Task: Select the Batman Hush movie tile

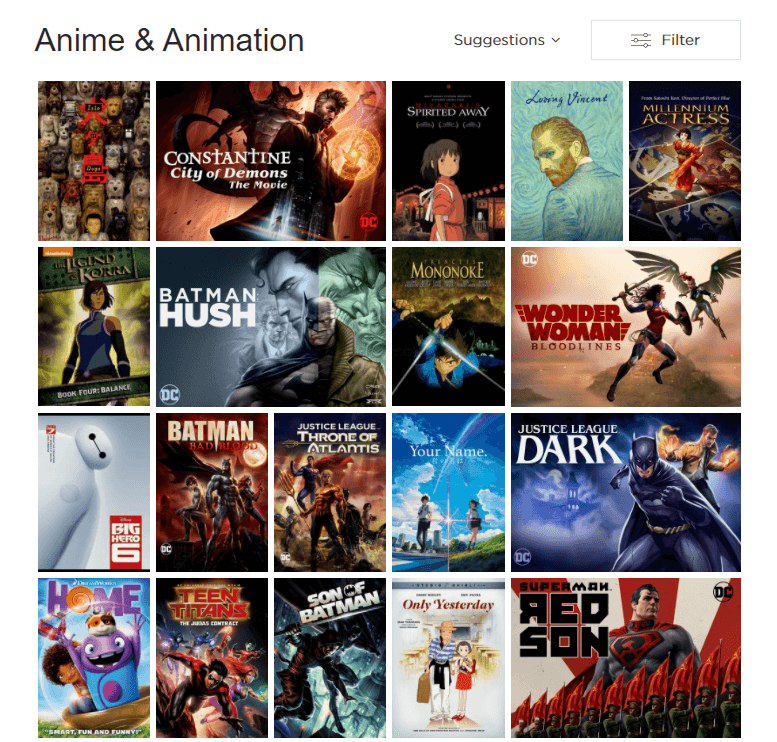Action: click(x=271, y=327)
